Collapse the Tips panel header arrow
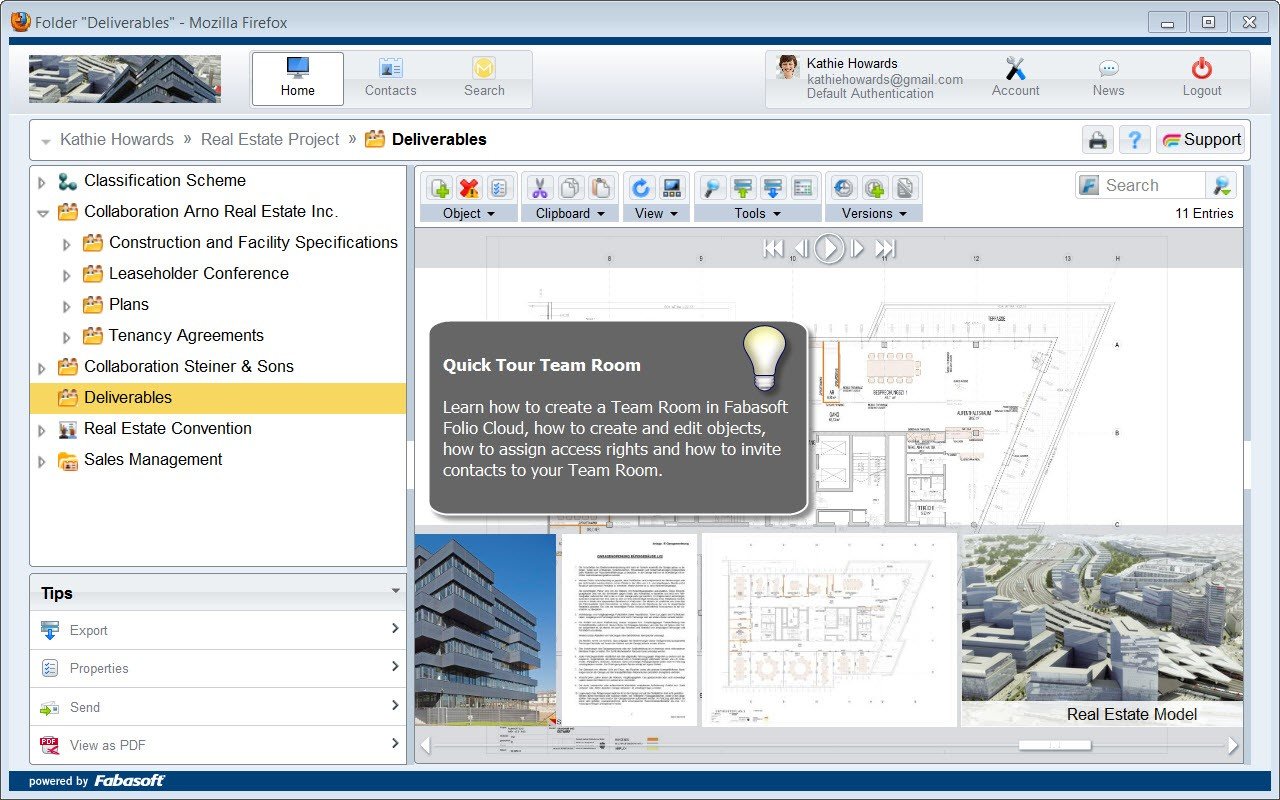 [395, 592]
